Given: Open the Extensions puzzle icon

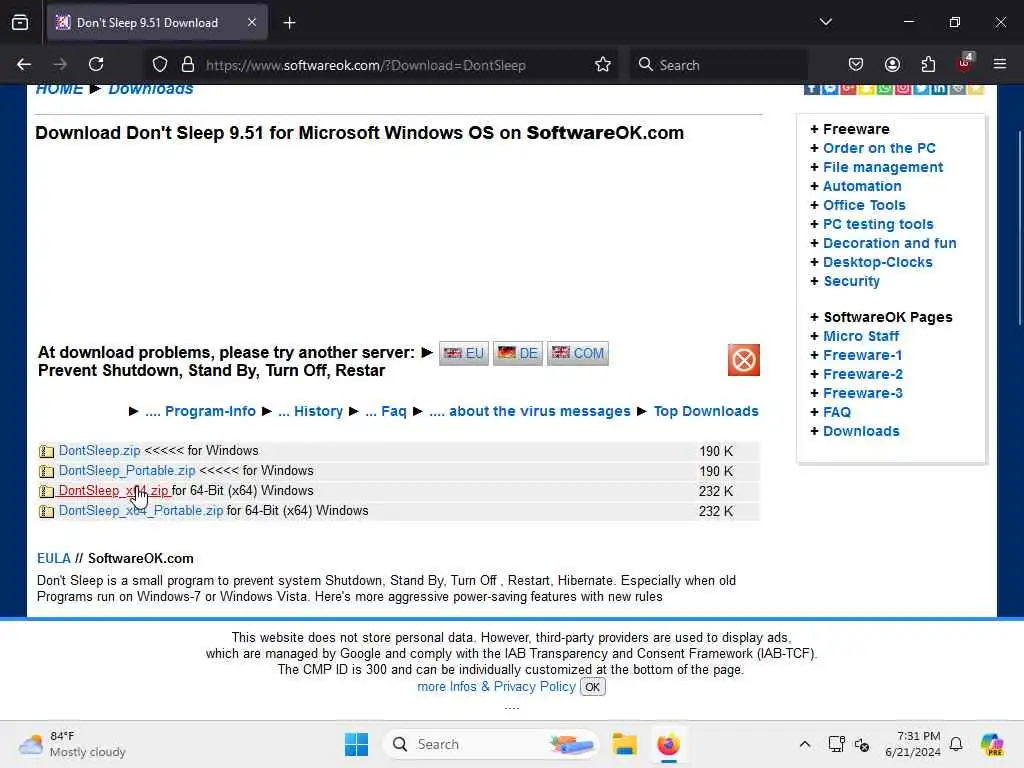Looking at the screenshot, I should pyautogui.click(x=928, y=64).
